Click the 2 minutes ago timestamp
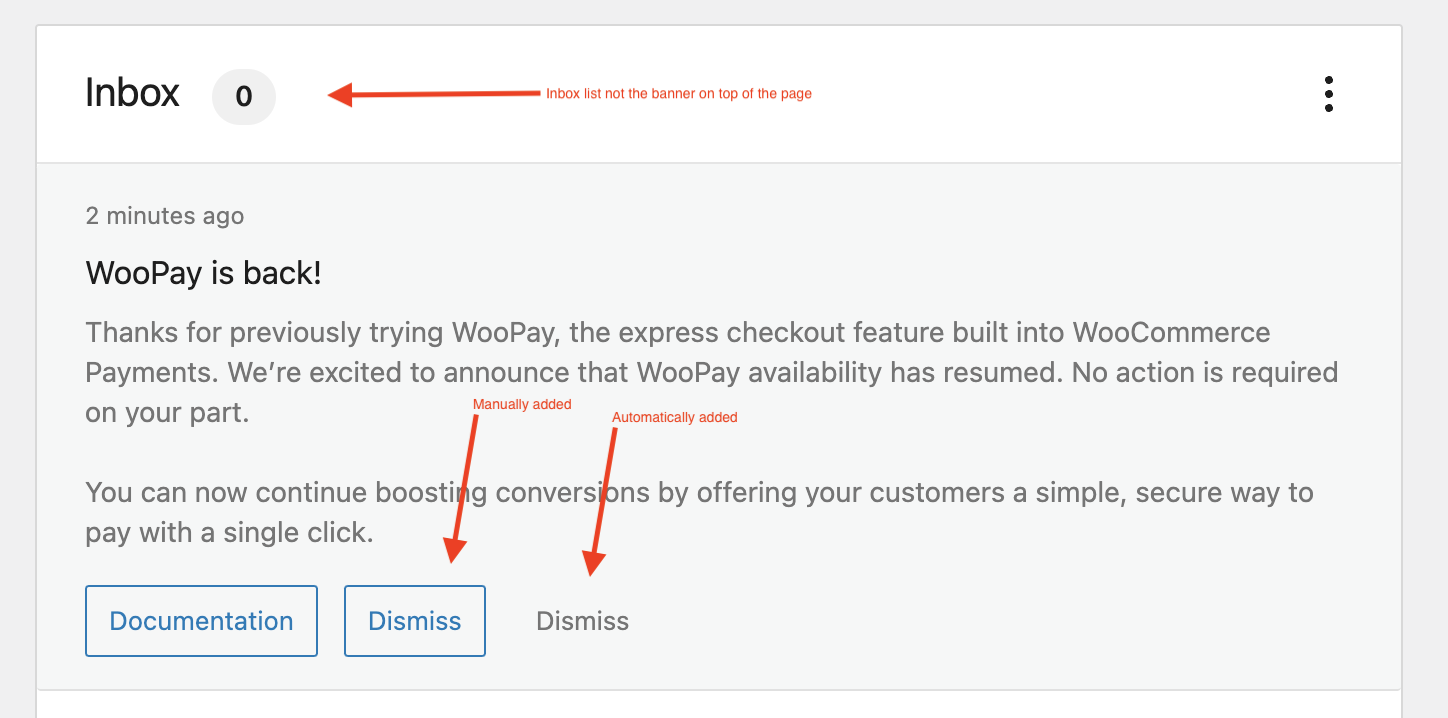Viewport: 1448px width, 718px height. [x=165, y=216]
